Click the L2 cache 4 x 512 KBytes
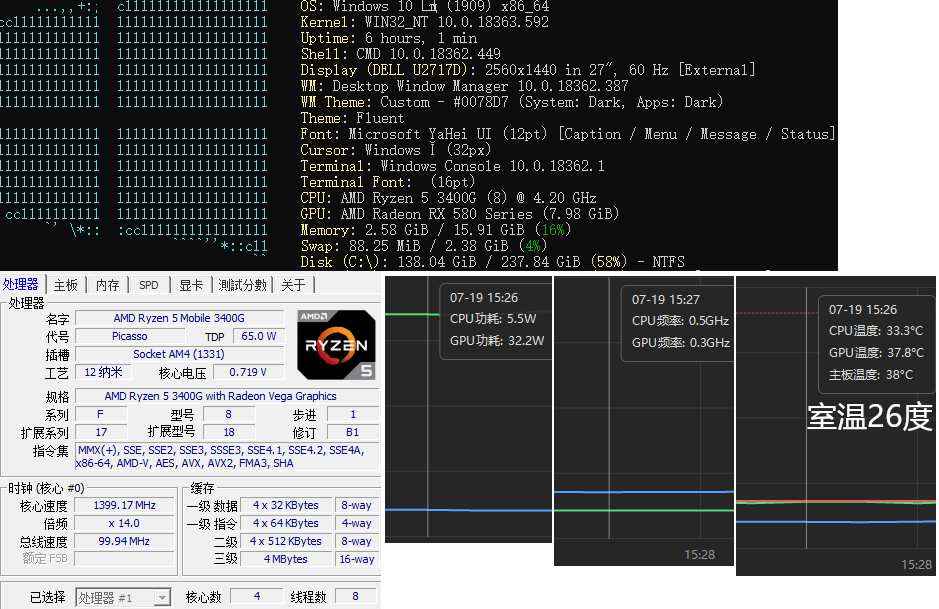 point(286,541)
